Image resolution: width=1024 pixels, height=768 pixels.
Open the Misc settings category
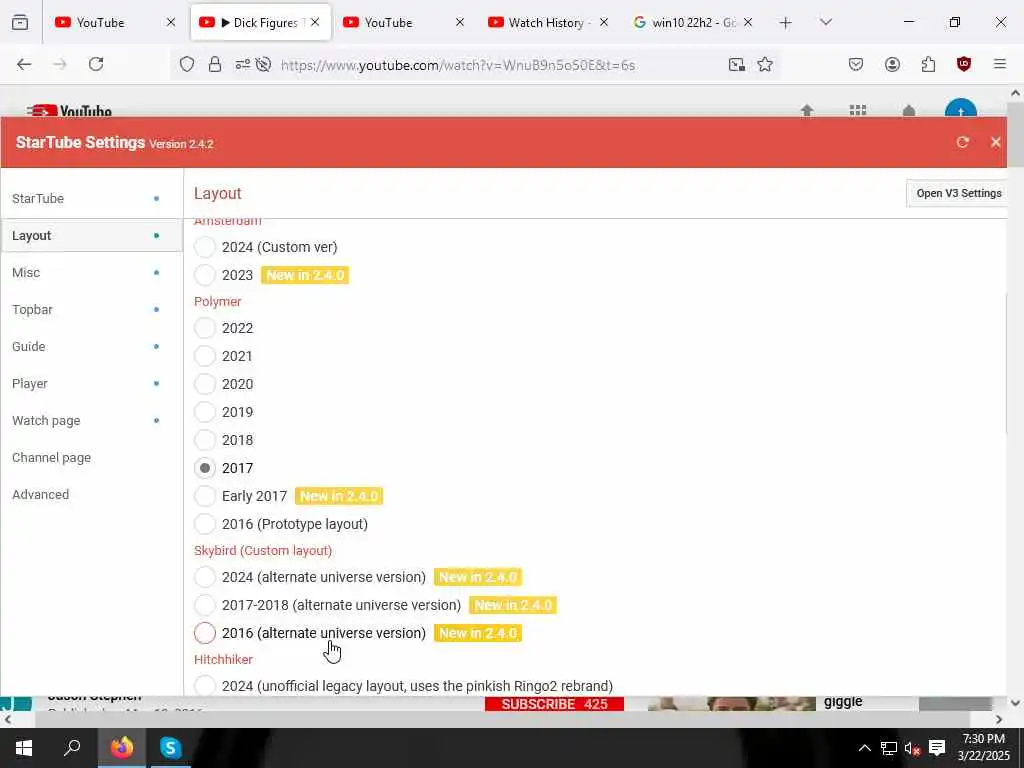91,273
